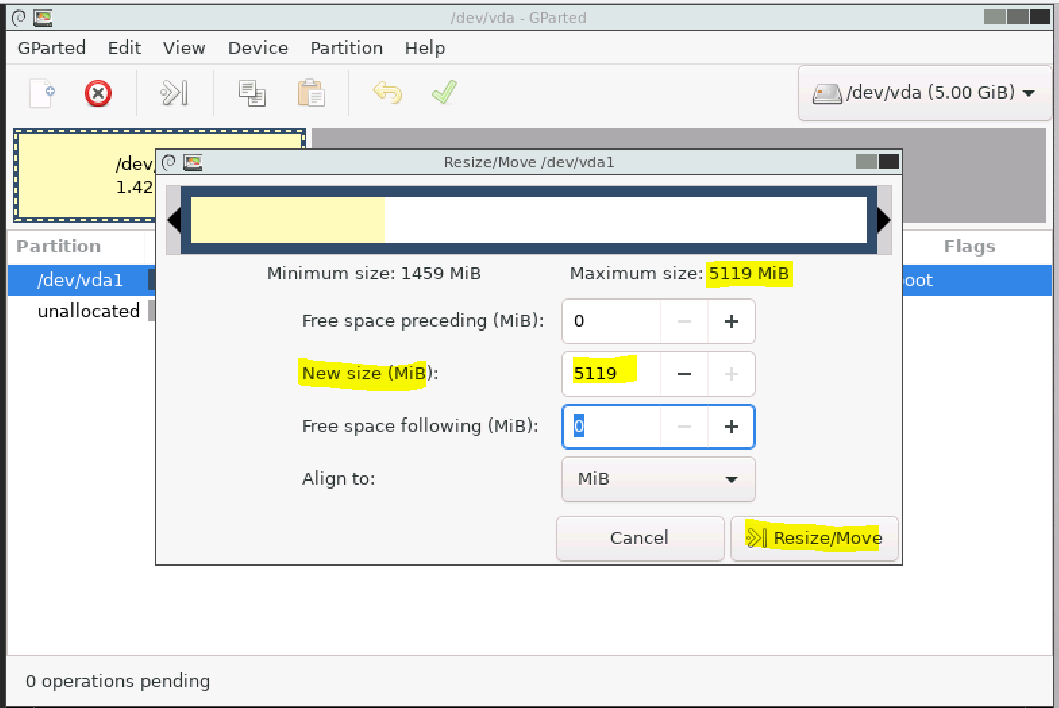This screenshot has height=708, width=1059.
Task: Click the Free space preceding input field
Action: tap(611, 321)
